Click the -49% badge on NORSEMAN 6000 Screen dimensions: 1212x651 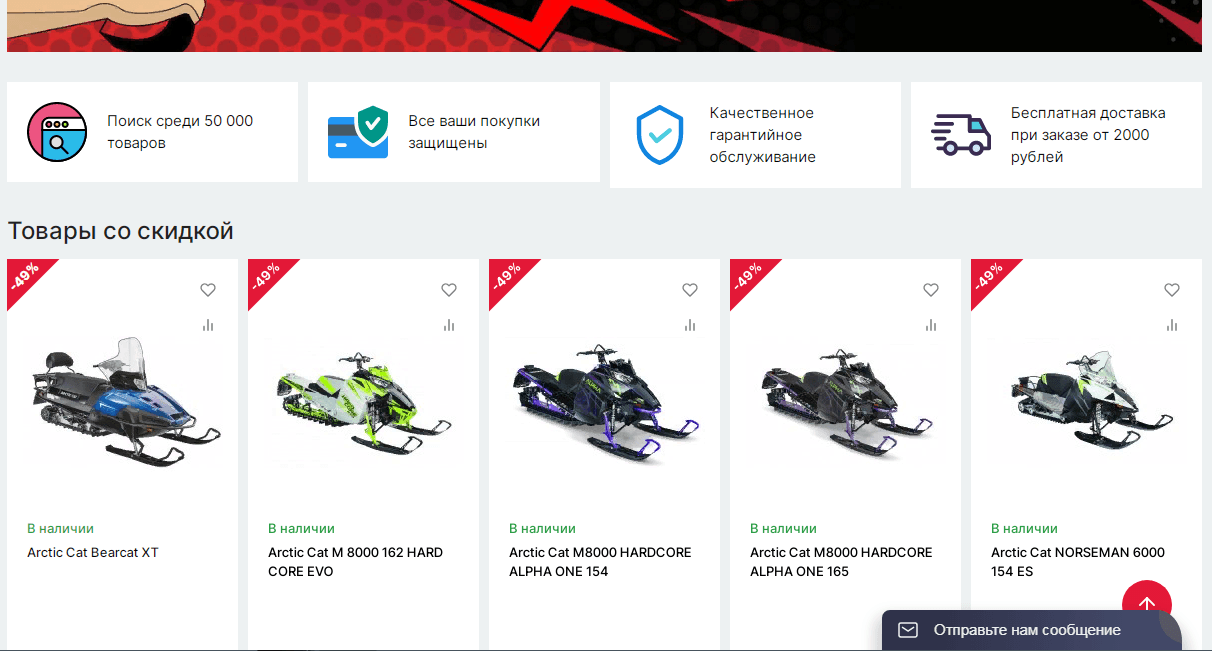tap(988, 276)
